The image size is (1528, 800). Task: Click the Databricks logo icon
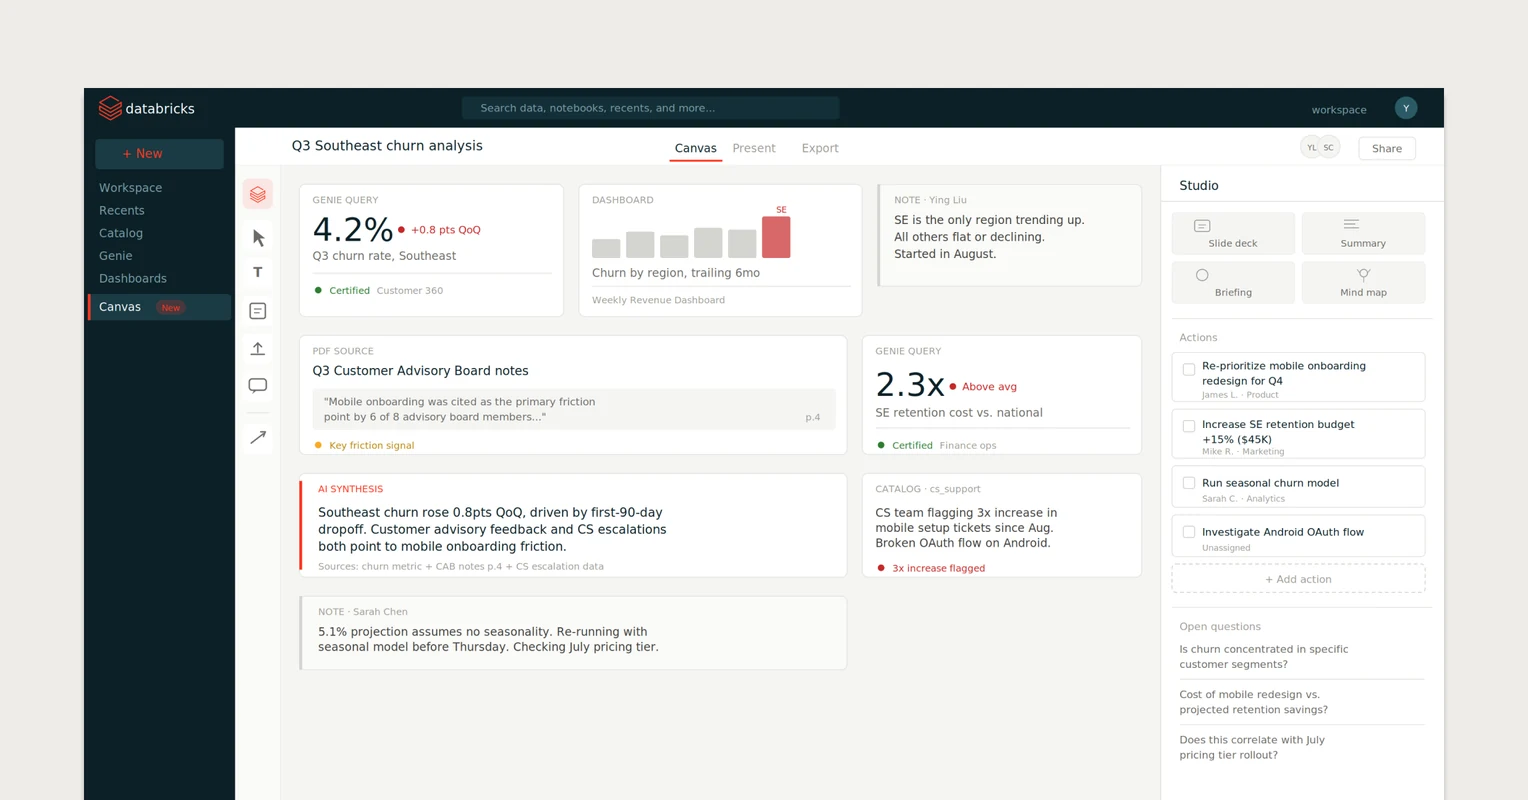click(x=110, y=108)
